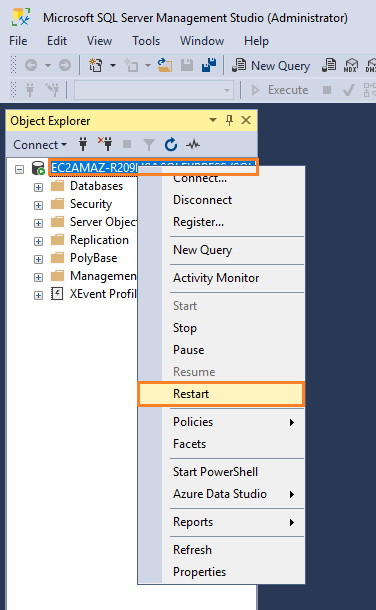Select the Security tree item
The image size is (376, 610).
pyautogui.click(x=91, y=204)
